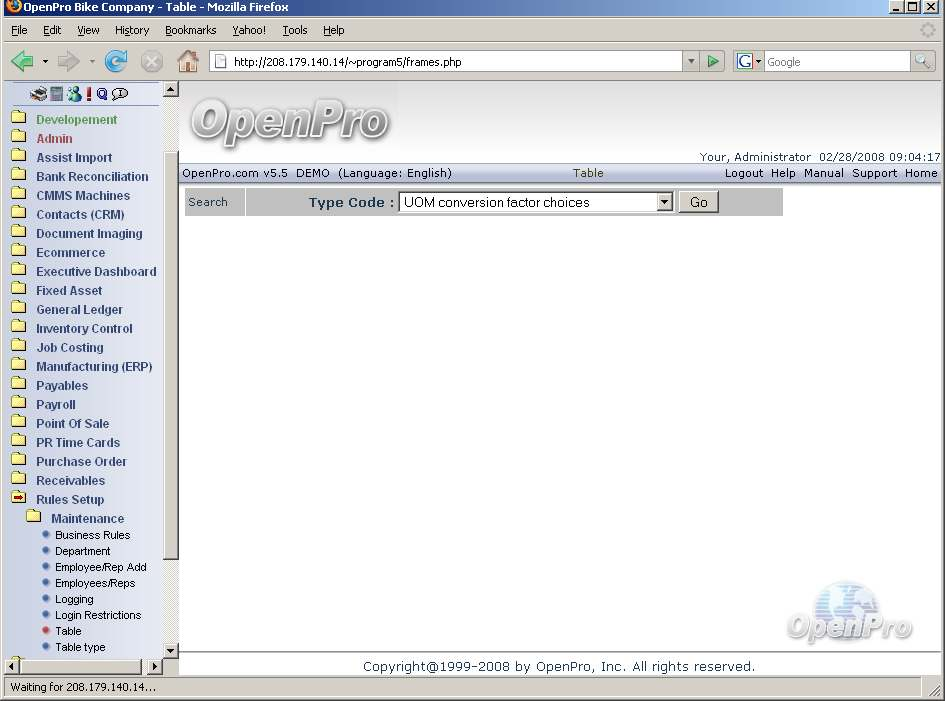Click in the Google search field
The width and height of the screenshot is (945, 701).
pyautogui.click(x=836, y=62)
